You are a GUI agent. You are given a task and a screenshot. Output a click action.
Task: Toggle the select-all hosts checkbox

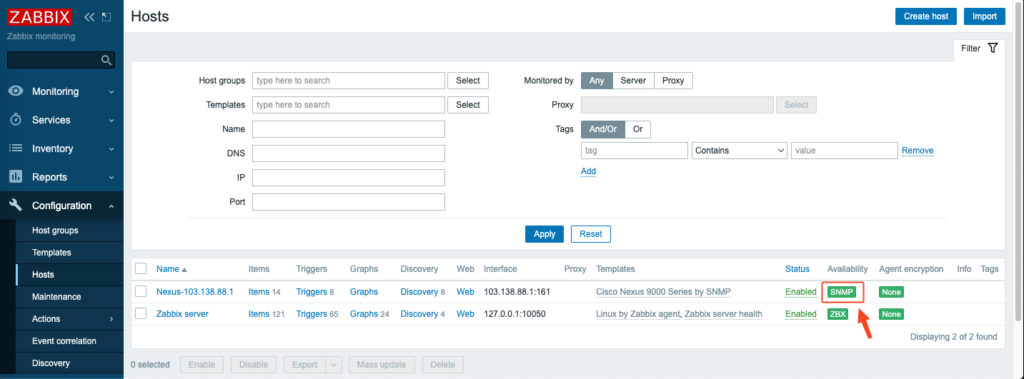tap(140, 269)
